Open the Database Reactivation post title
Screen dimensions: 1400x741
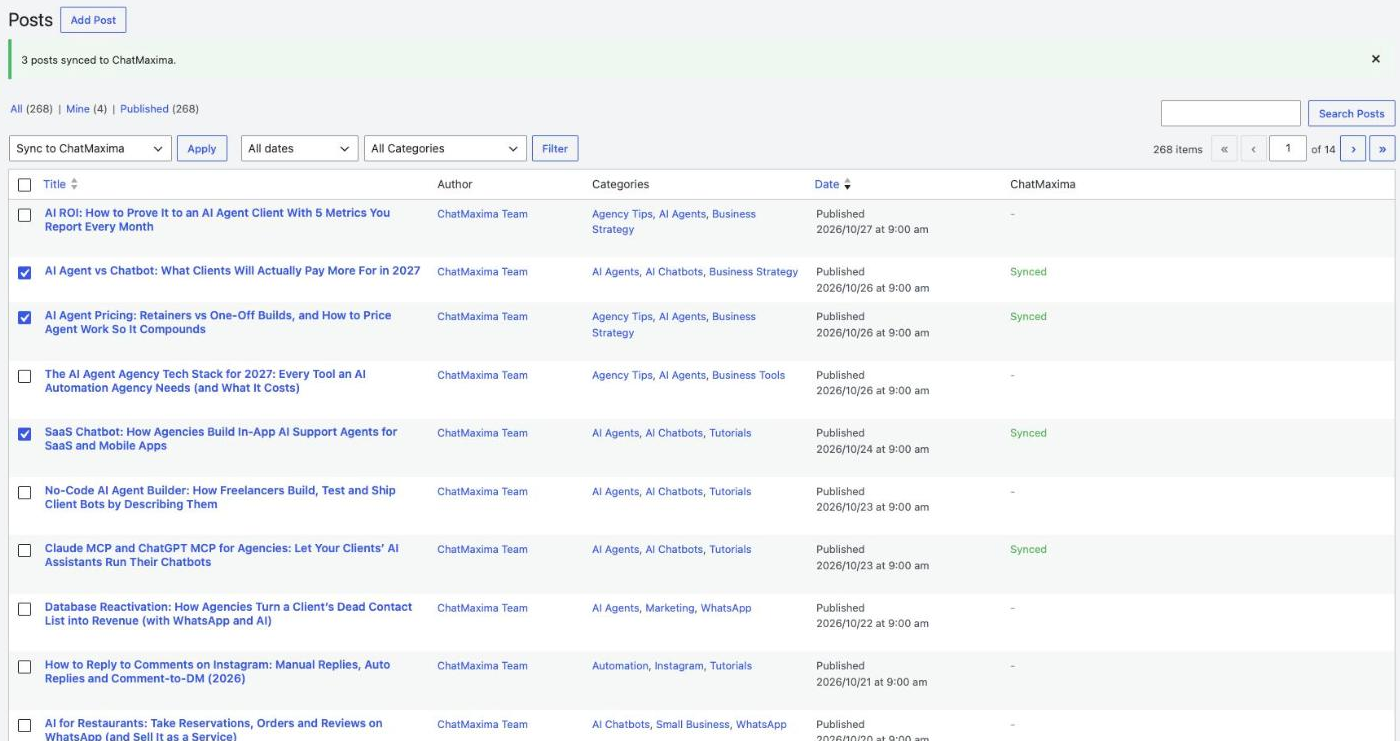pos(228,614)
